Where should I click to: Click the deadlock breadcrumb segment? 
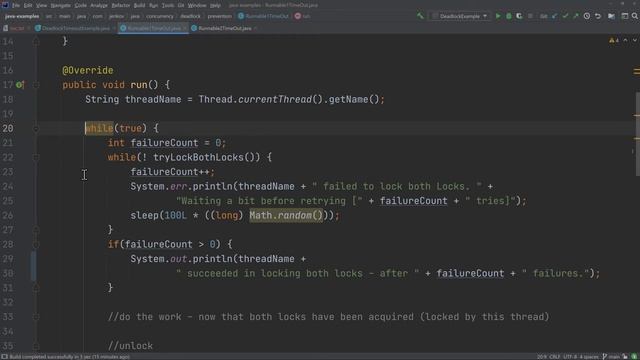tap(190, 16)
